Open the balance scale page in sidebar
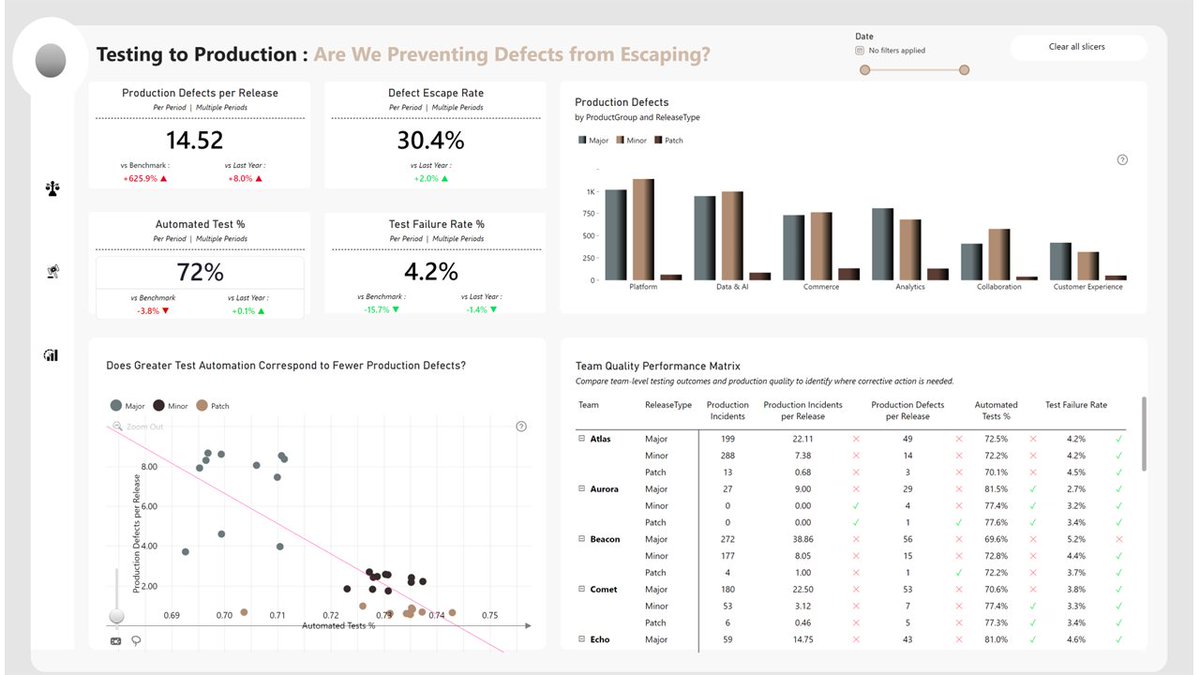Viewport: 1200px width, 675px height. pos(51,187)
